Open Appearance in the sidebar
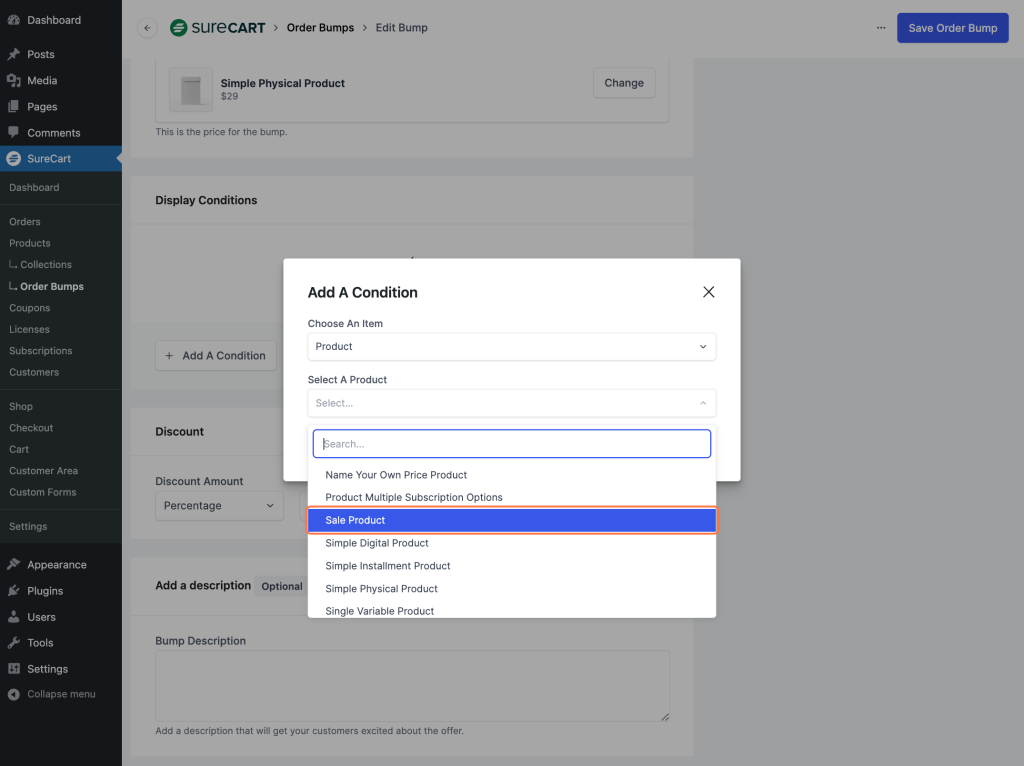Viewport: 1024px width, 766px height. click(x=56, y=565)
